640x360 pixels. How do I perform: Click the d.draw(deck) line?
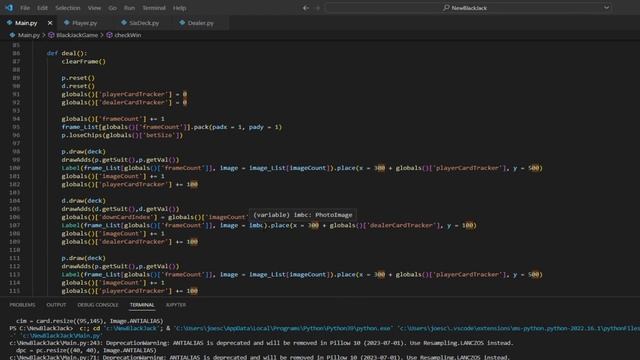pos(84,201)
